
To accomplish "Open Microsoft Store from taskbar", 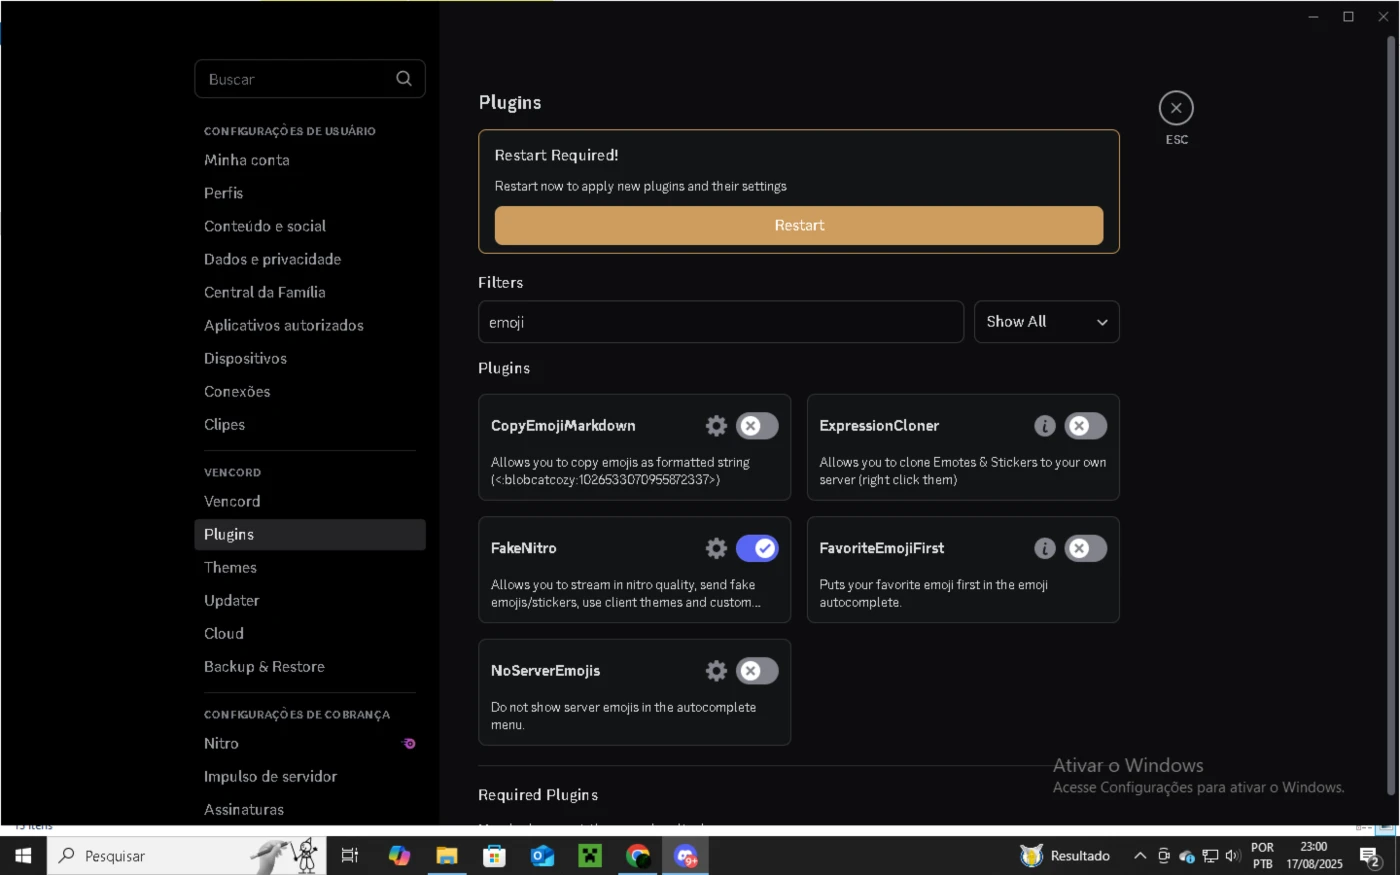I will pyautogui.click(x=495, y=856).
